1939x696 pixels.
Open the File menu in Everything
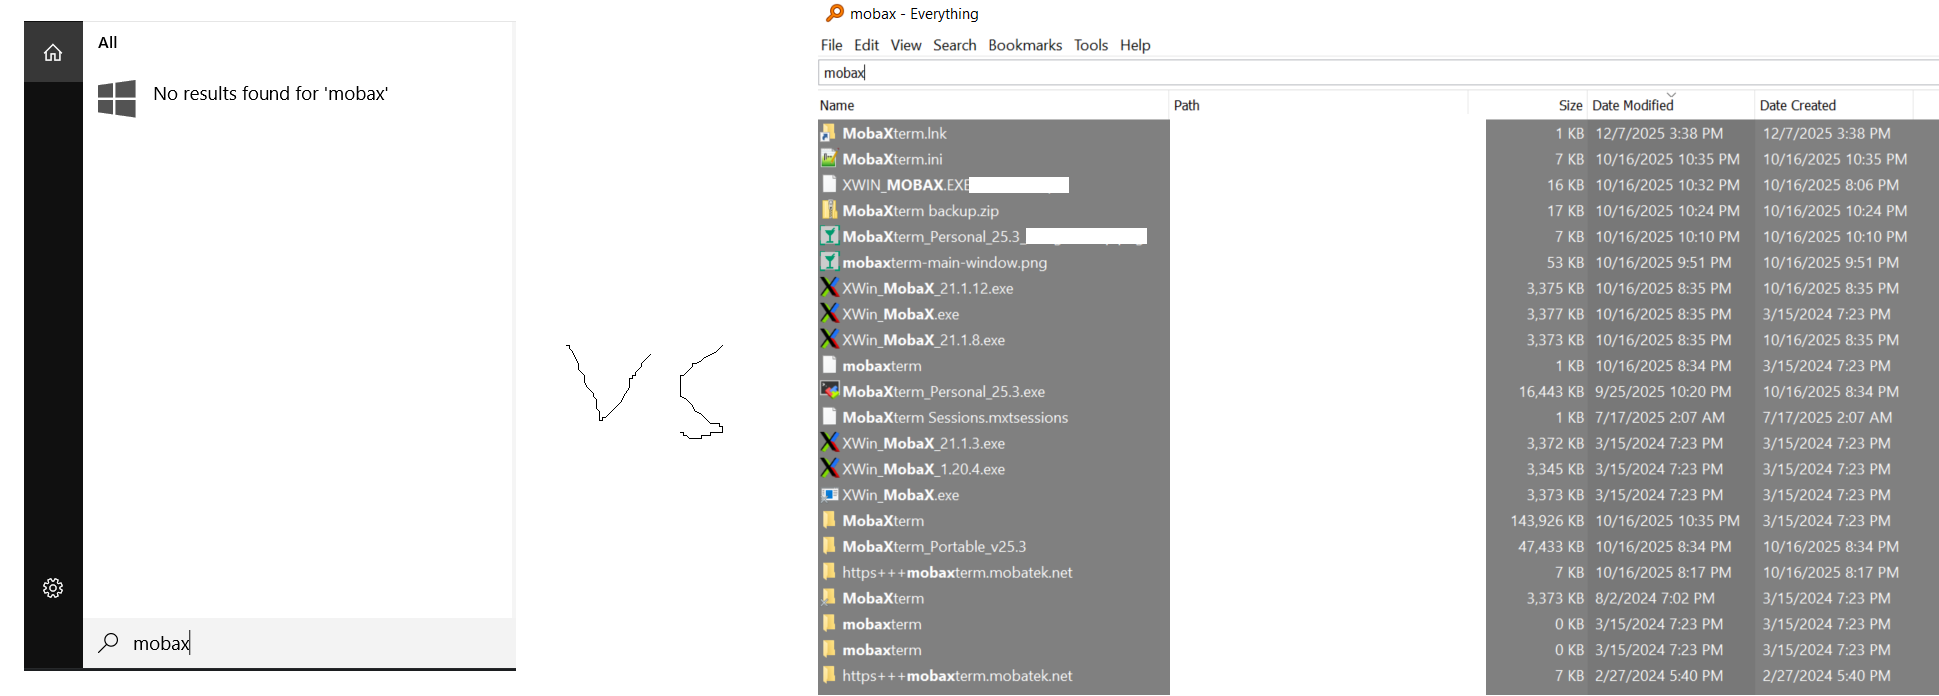831,45
